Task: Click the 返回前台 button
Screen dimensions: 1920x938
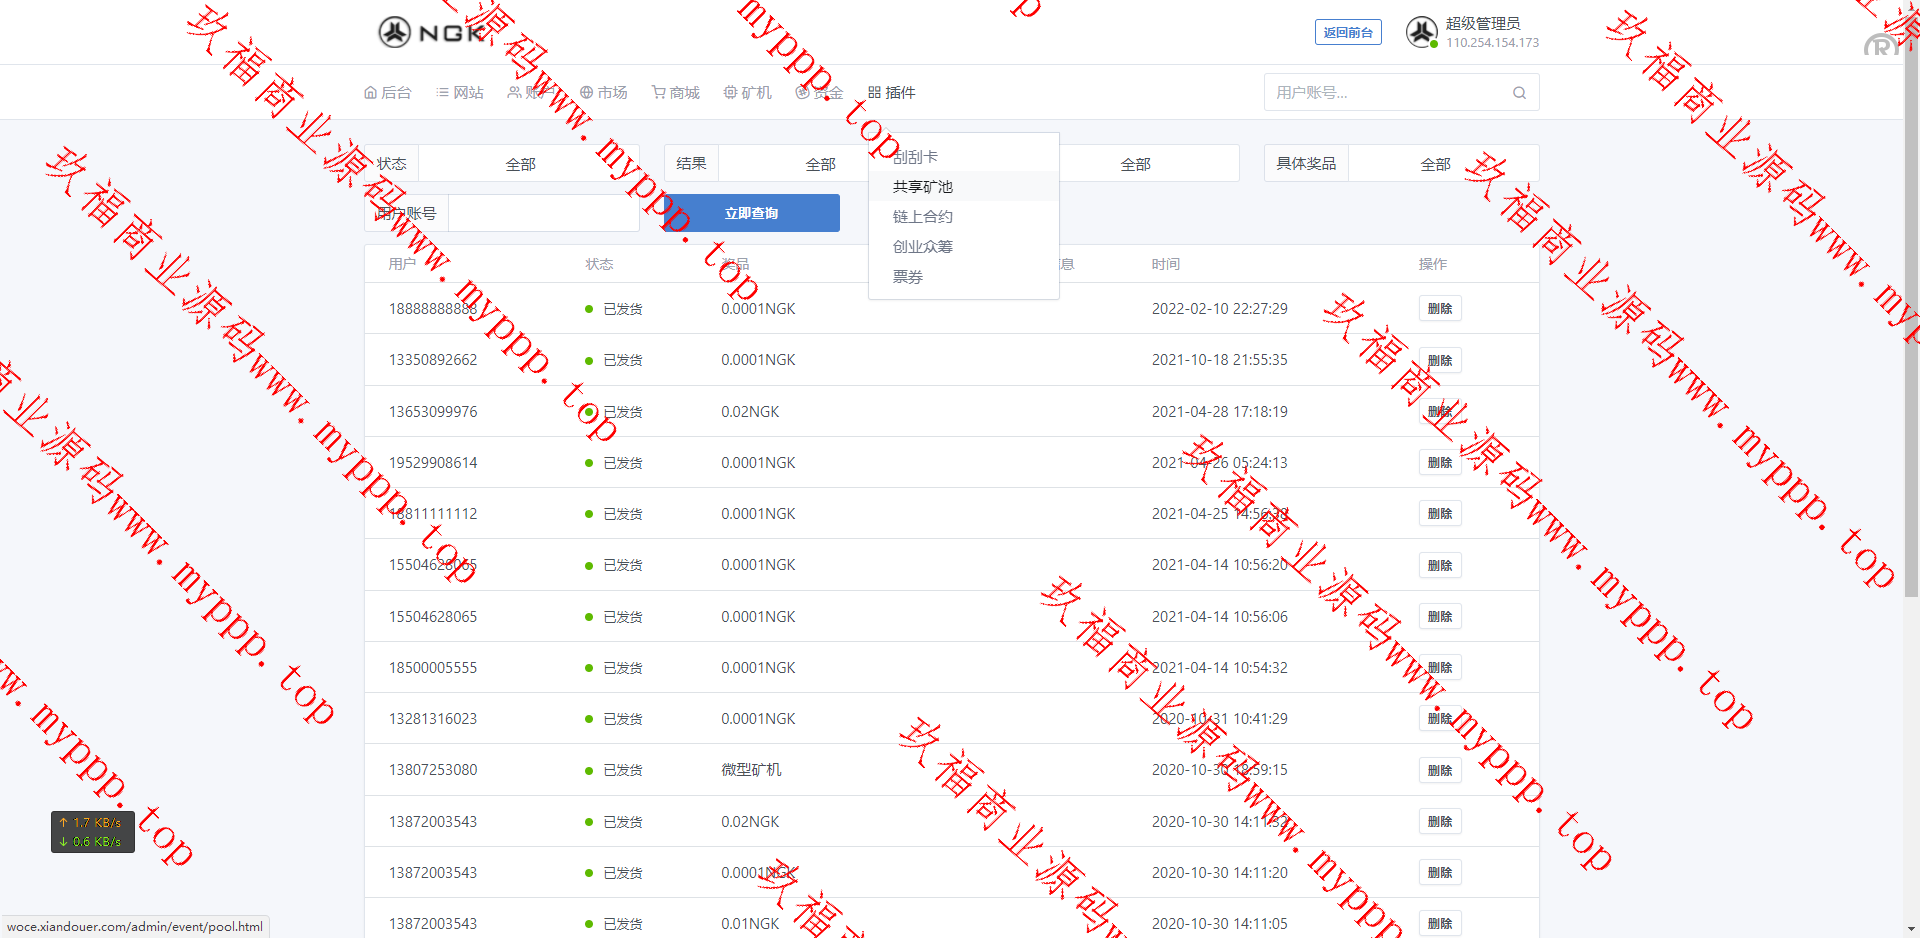Action: (1347, 33)
